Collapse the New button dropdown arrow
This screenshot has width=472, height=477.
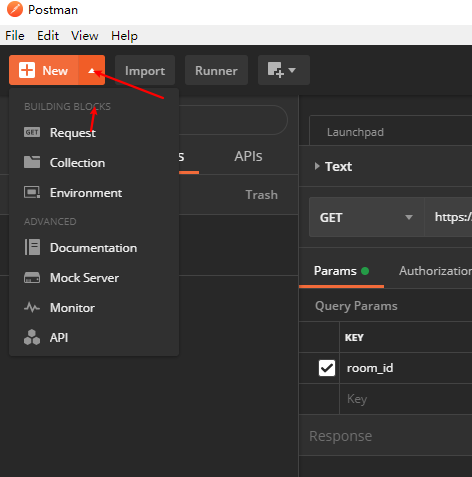(x=91, y=70)
